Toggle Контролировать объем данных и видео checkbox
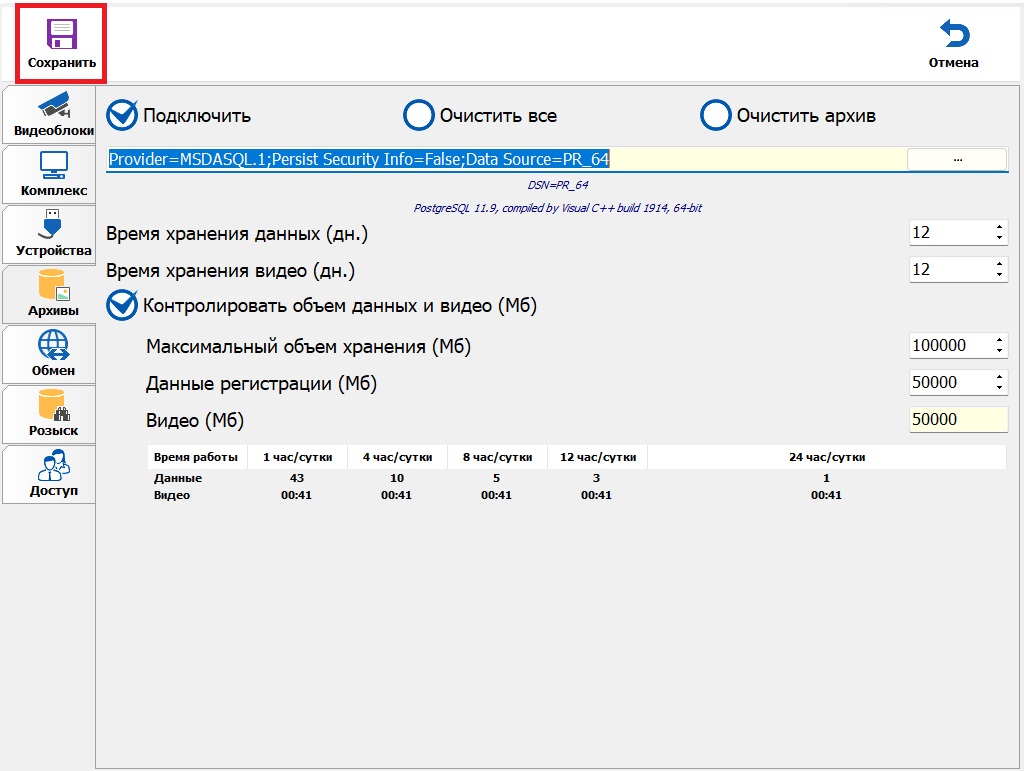This screenshot has width=1024, height=771. (x=122, y=305)
